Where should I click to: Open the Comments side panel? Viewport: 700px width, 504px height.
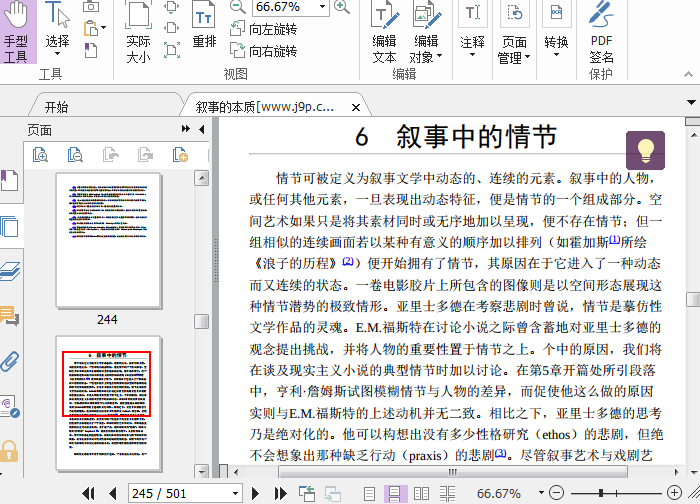[x=9, y=316]
